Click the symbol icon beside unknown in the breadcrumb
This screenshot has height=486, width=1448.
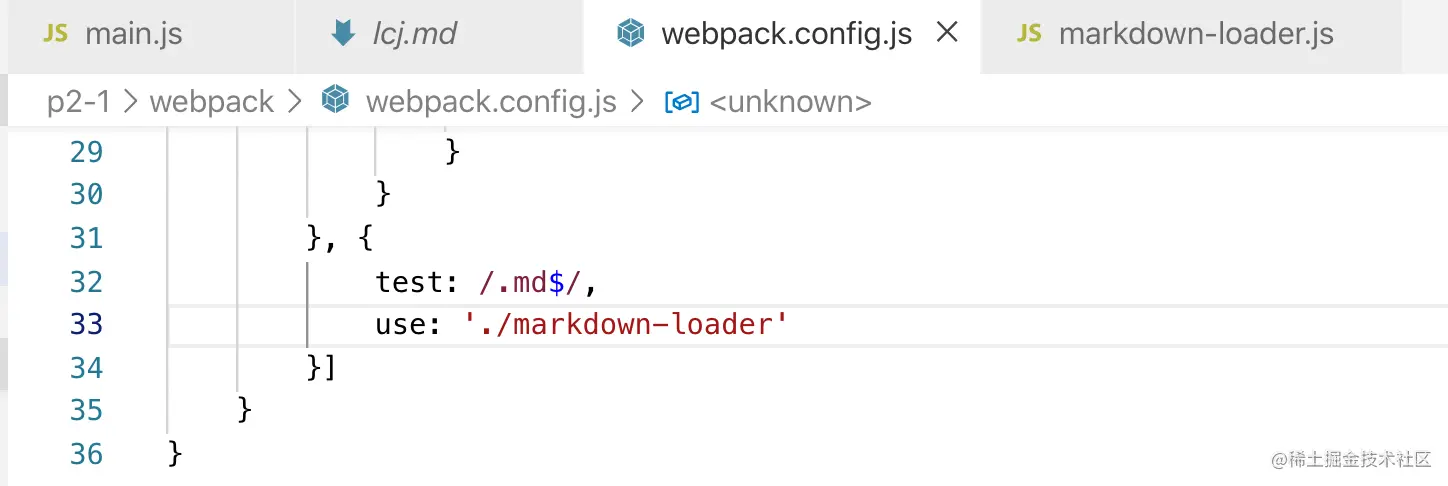coord(682,101)
